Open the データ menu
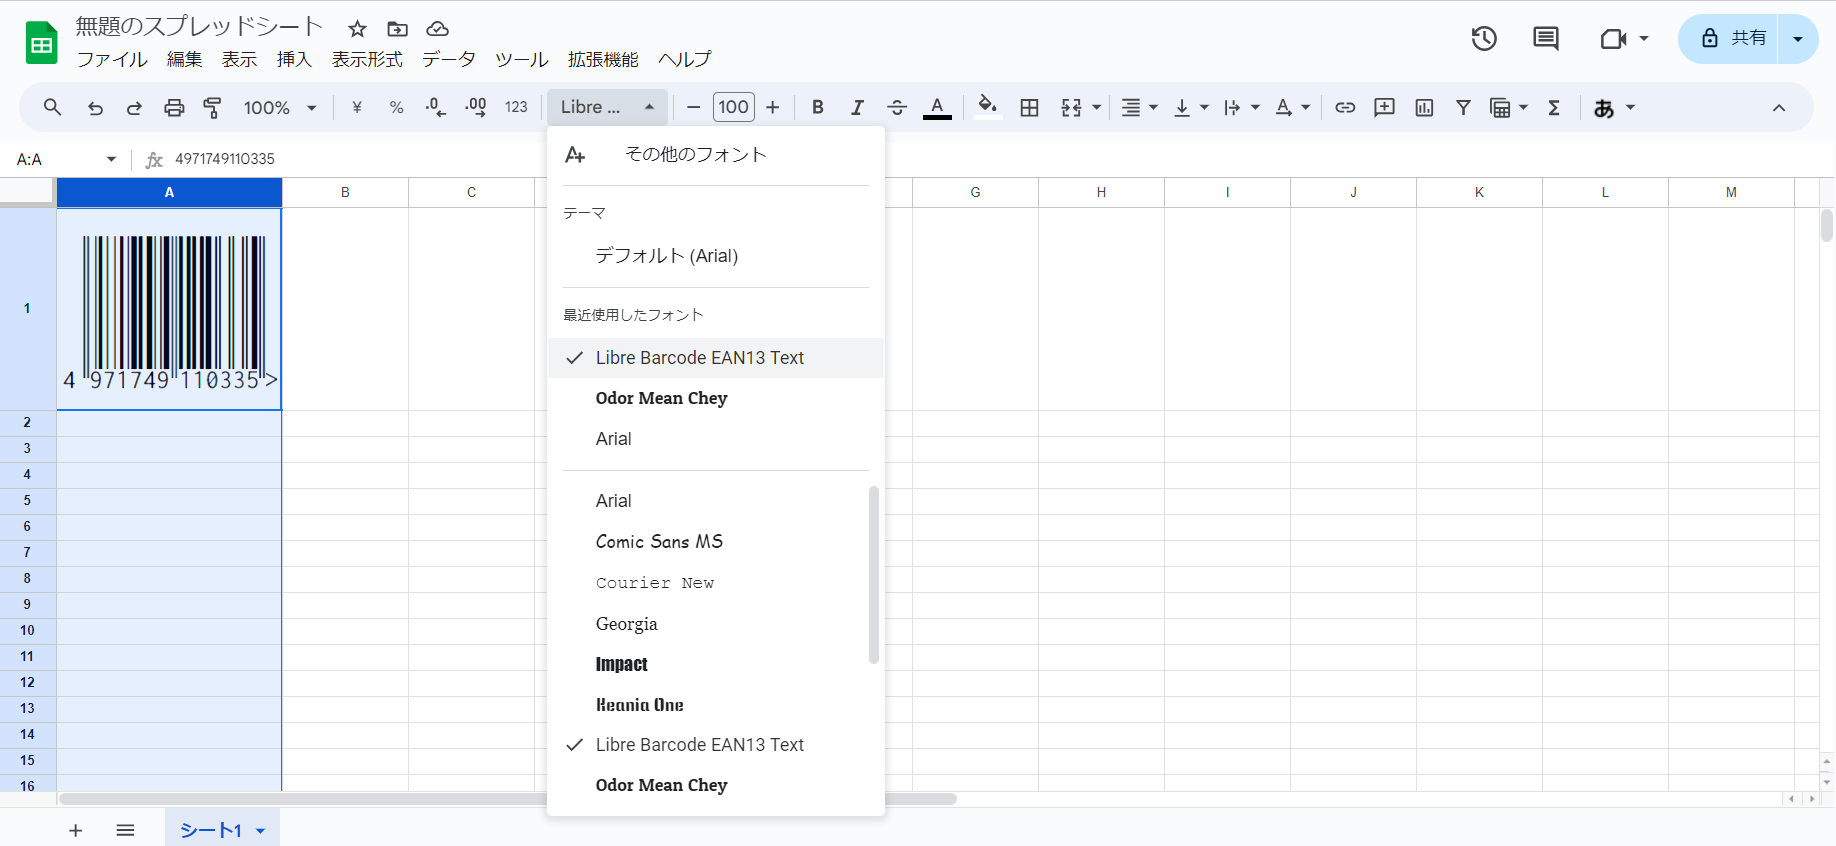 (448, 59)
